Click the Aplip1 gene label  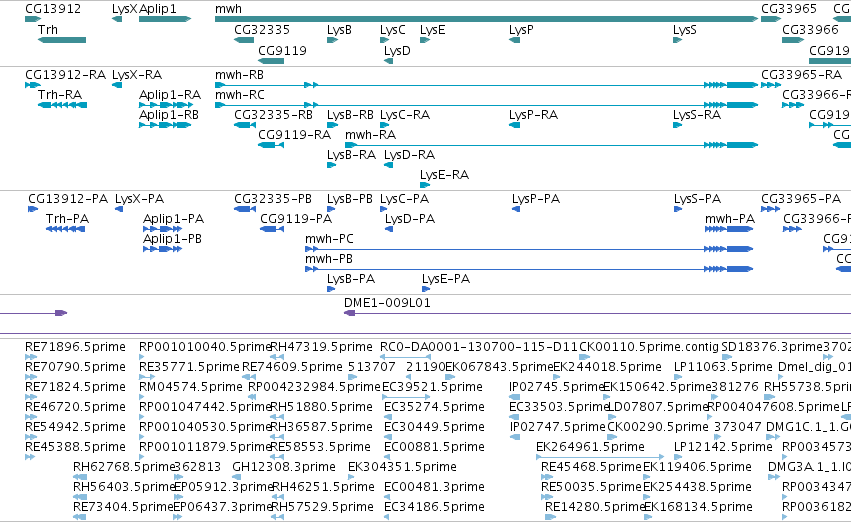[157, 9]
